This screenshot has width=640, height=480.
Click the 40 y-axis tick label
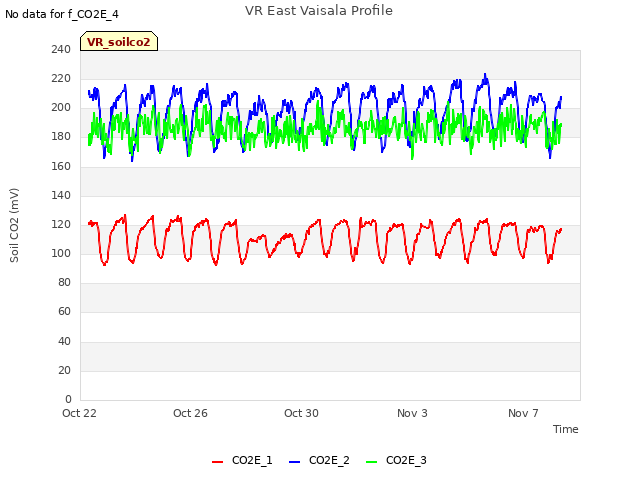64,341
